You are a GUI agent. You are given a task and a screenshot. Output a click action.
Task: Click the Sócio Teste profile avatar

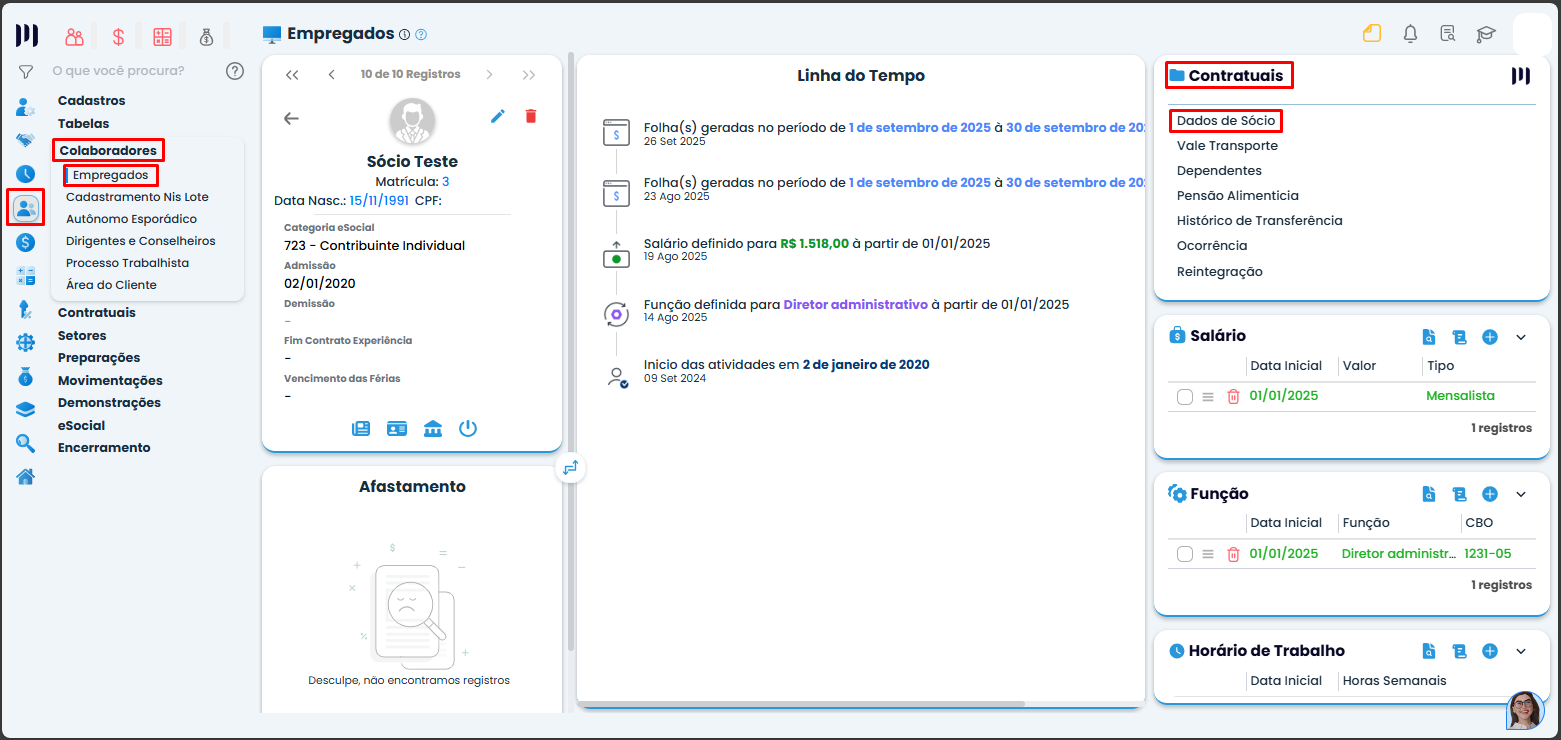(413, 123)
